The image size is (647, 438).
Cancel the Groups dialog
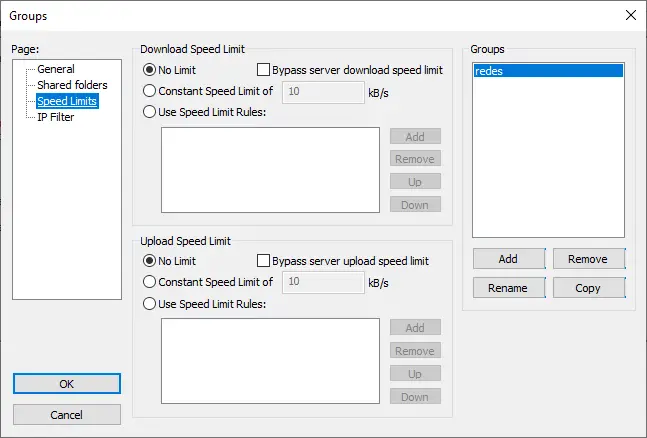point(67,414)
